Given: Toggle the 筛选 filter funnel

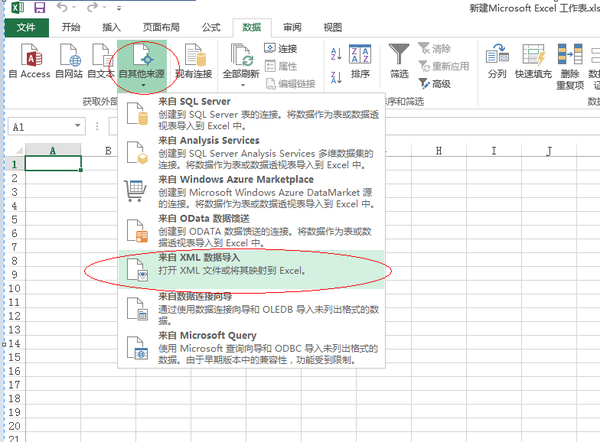Looking at the screenshot, I should click(399, 61).
